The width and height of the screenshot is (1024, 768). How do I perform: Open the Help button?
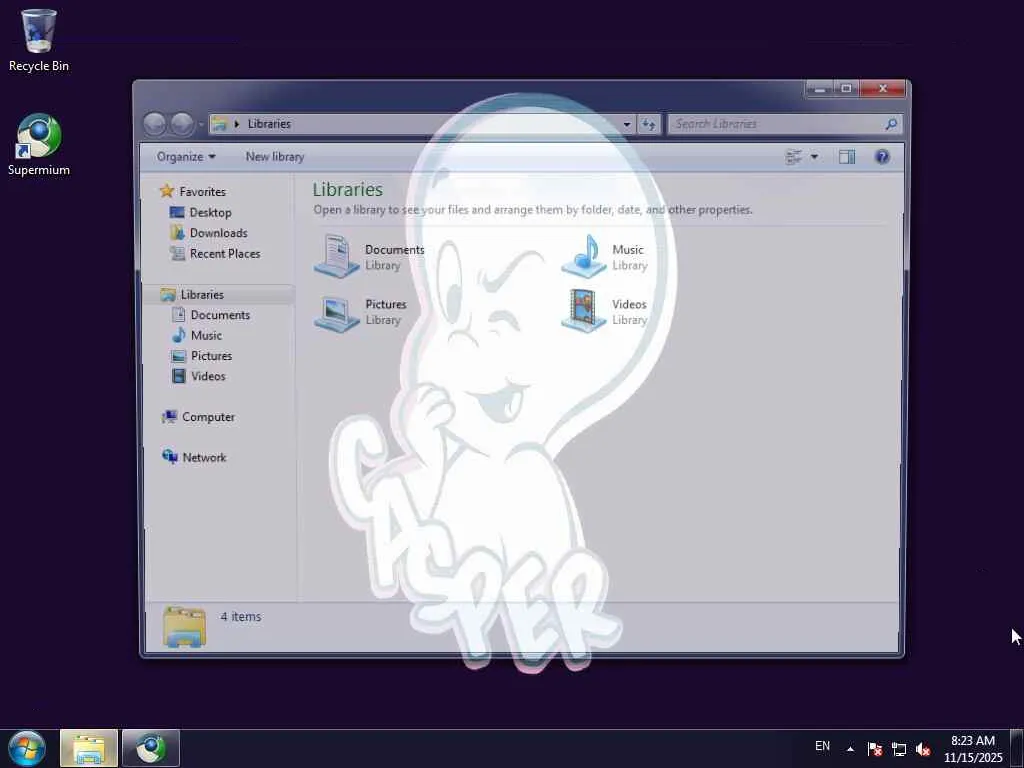click(x=882, y=157)
